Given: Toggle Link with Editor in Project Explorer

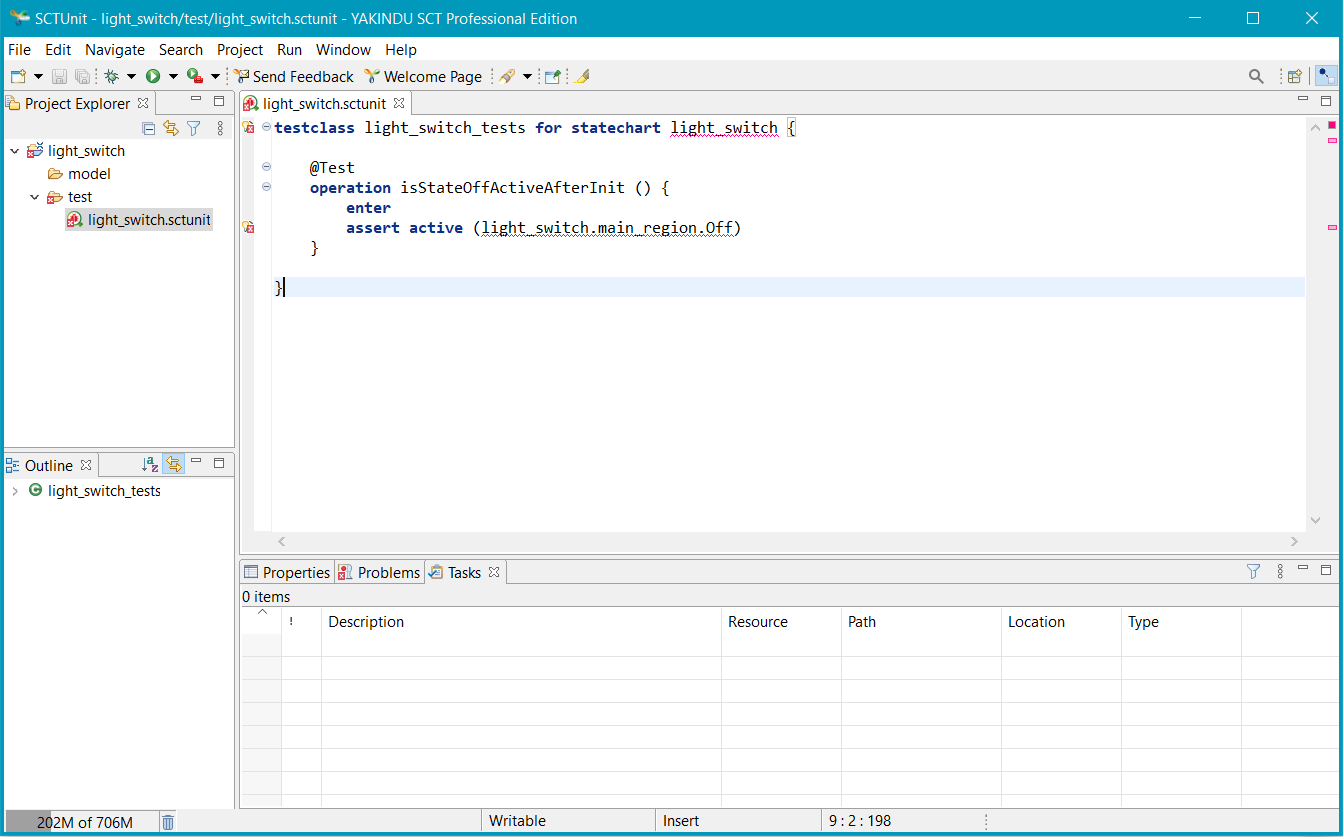Looking at the screenshot, I should [x=171, y=128].
